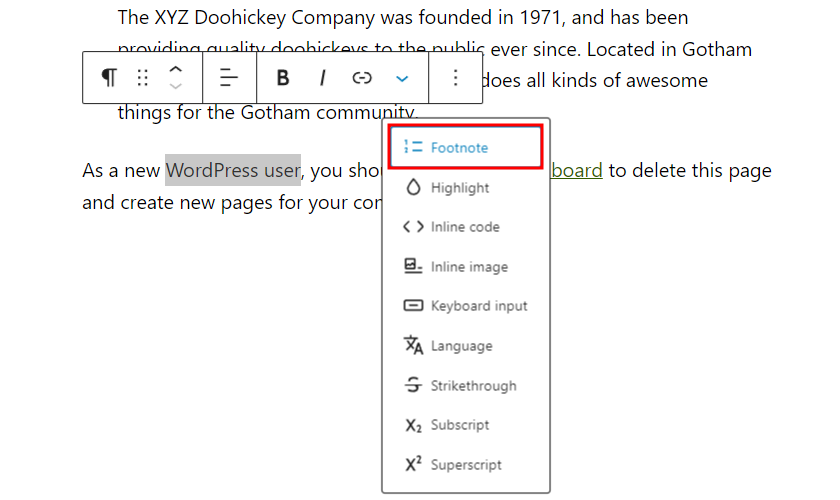Click the text 'to delete this page'
Image resolution: width=840 pixels, height=500 pixels.
[690, 170]
